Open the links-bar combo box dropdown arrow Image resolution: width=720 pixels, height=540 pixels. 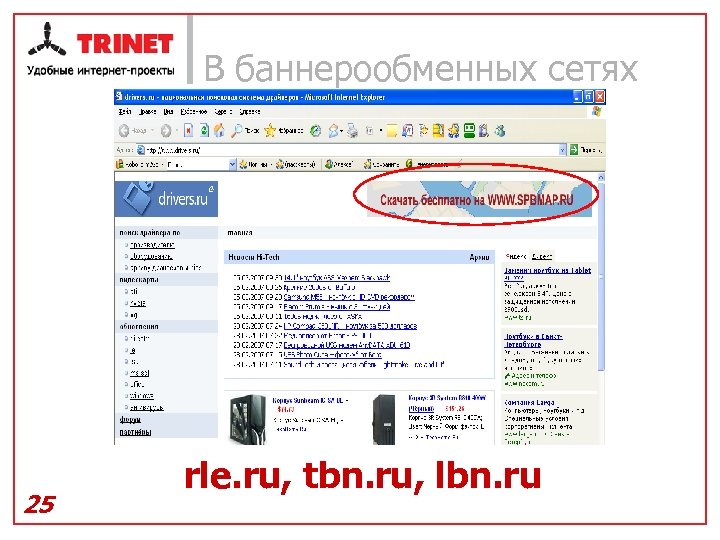232,164
